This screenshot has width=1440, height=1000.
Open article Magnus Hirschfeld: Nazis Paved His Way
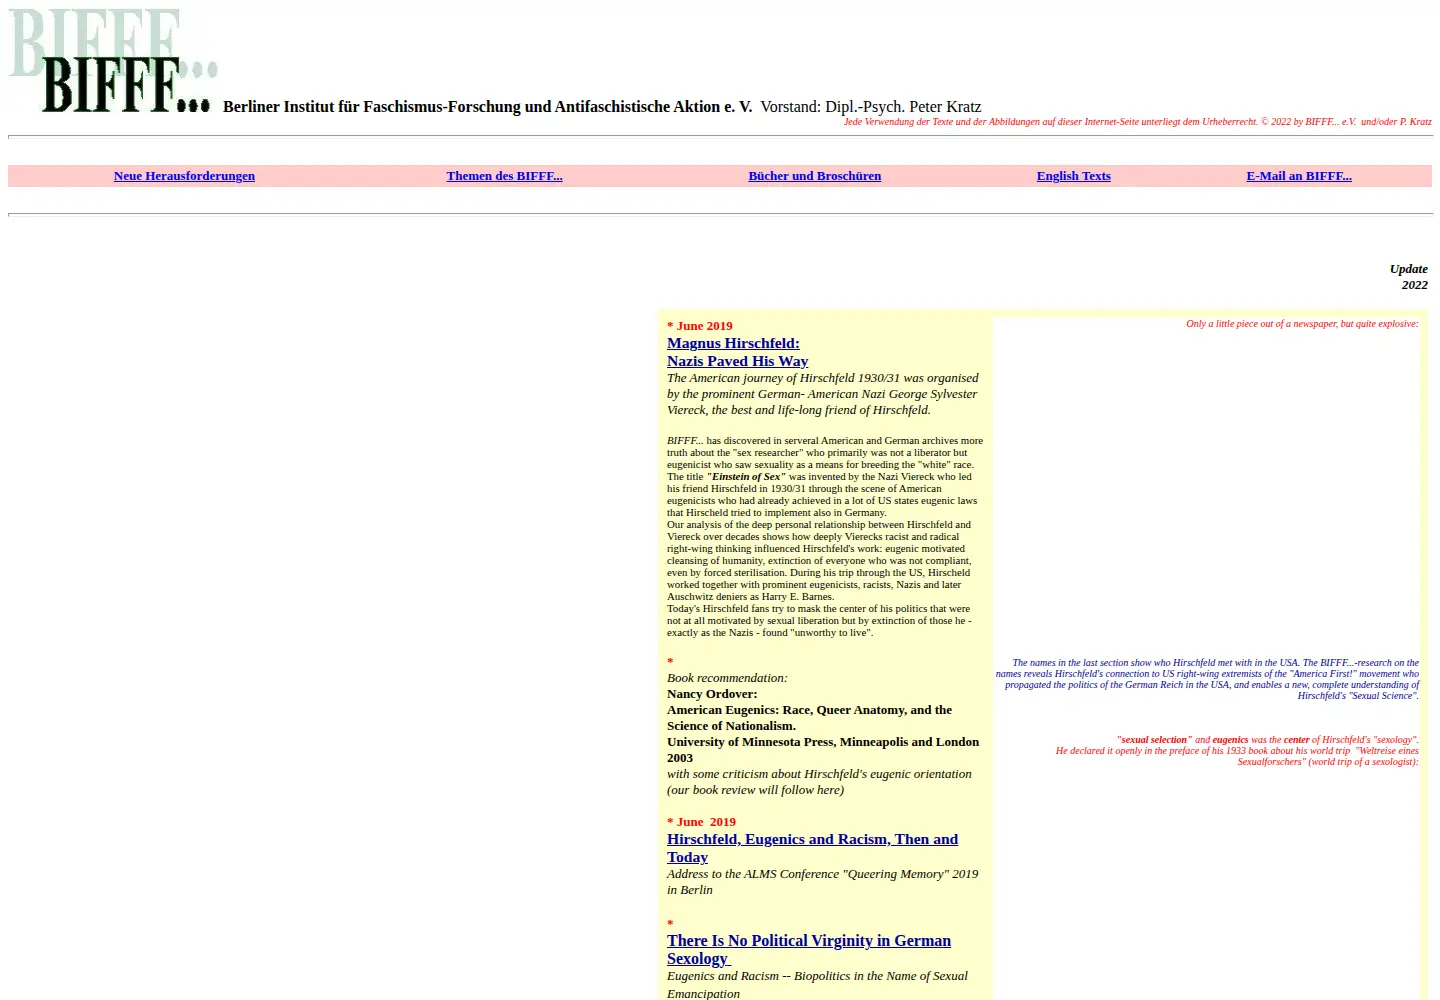coord(737,352)
